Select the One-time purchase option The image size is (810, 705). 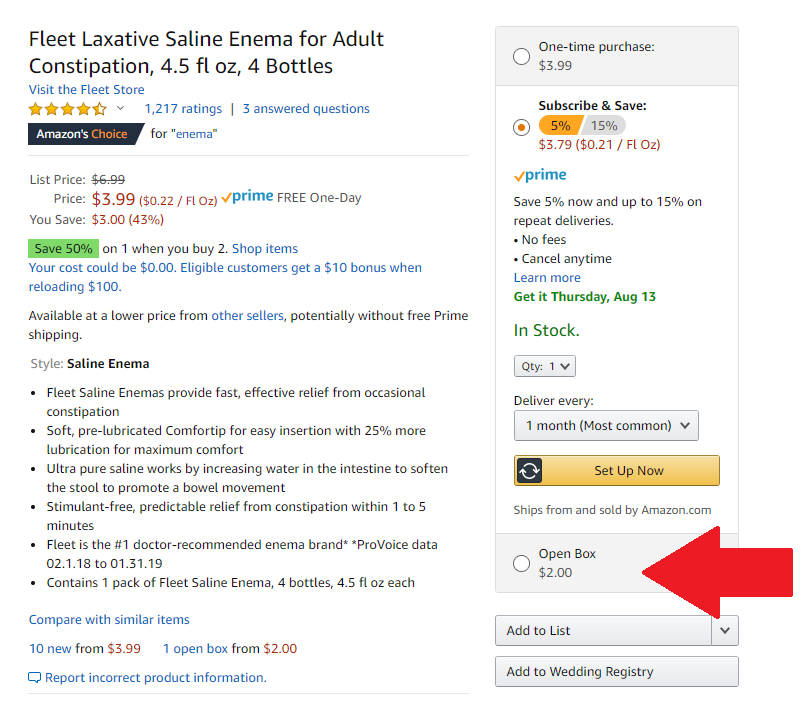coord(521,56)
